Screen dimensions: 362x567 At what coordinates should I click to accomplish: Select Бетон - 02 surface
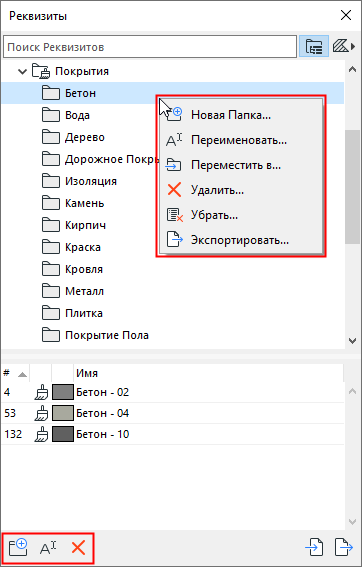[173, 392]
